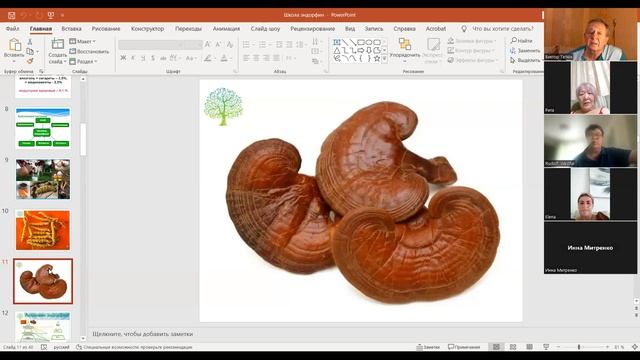Viewport: 640px width, 360px height.
Task: Toggle italic (К) formatting
Action: coord(133,58)
